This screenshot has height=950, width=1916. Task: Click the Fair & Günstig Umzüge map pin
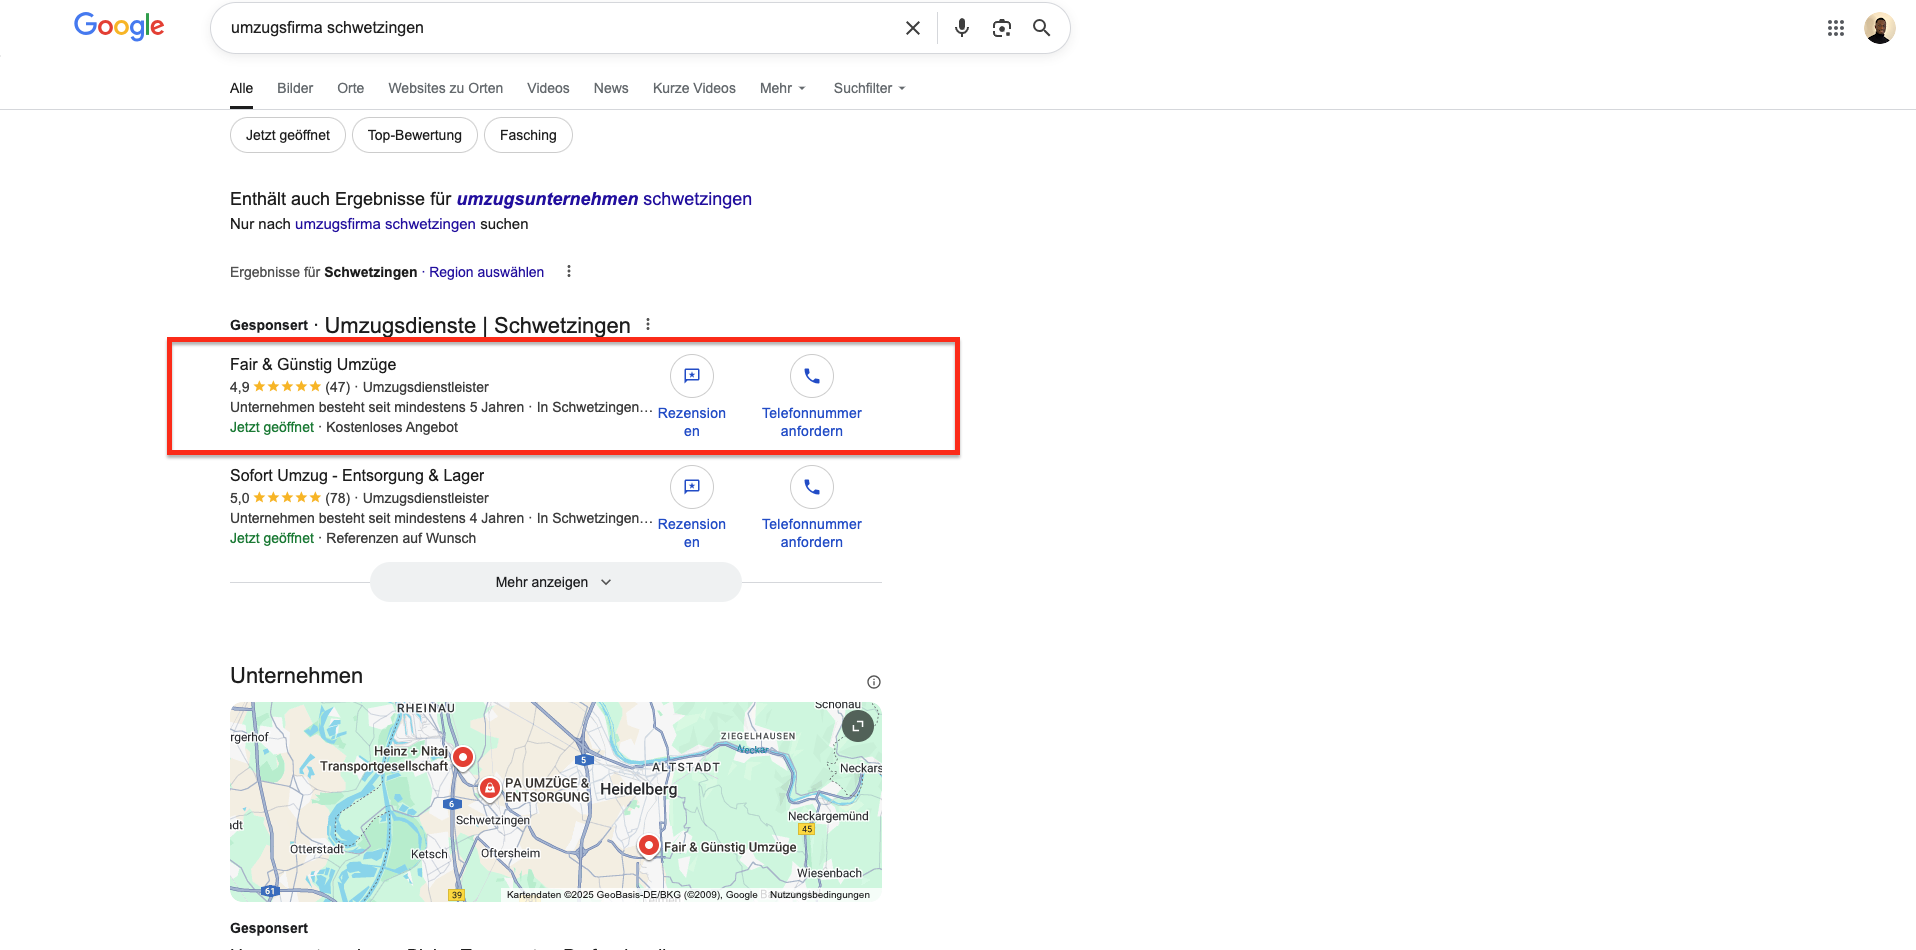pos(649,847)
